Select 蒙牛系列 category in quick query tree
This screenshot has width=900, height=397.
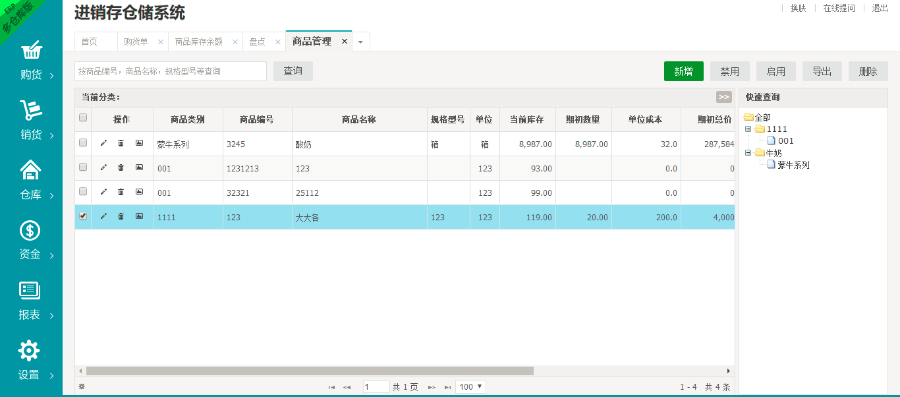[x=793, y=165]
